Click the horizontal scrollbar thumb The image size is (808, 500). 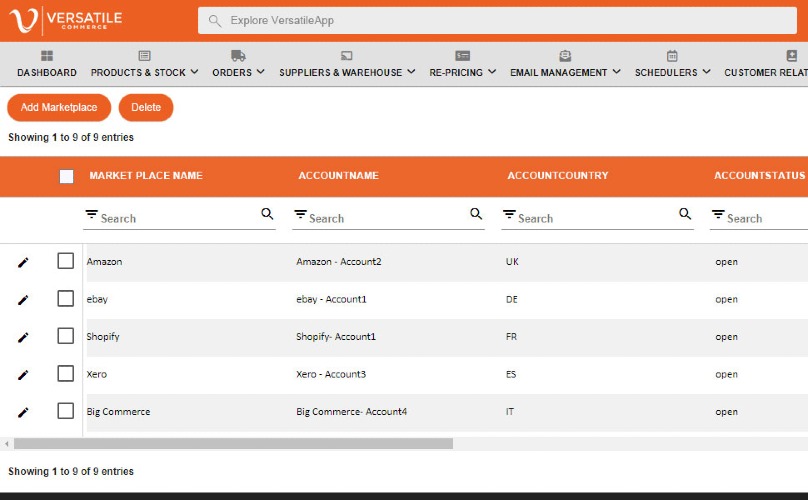pos(233,443)
